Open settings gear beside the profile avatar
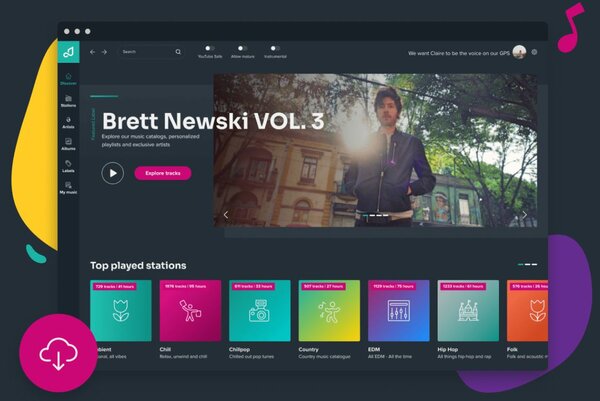The image size is (600, 401). coord(535,52)
